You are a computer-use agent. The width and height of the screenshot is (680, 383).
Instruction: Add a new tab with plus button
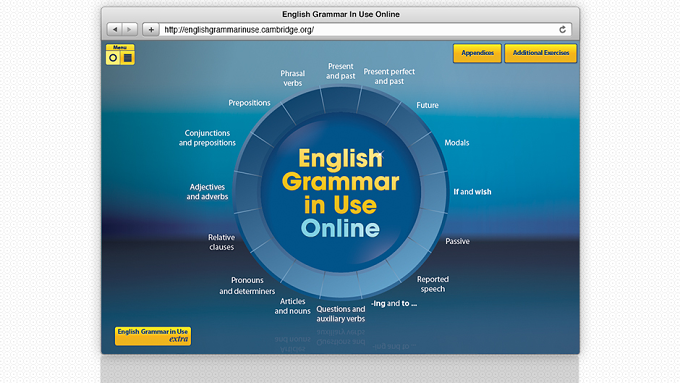point(151,29)
